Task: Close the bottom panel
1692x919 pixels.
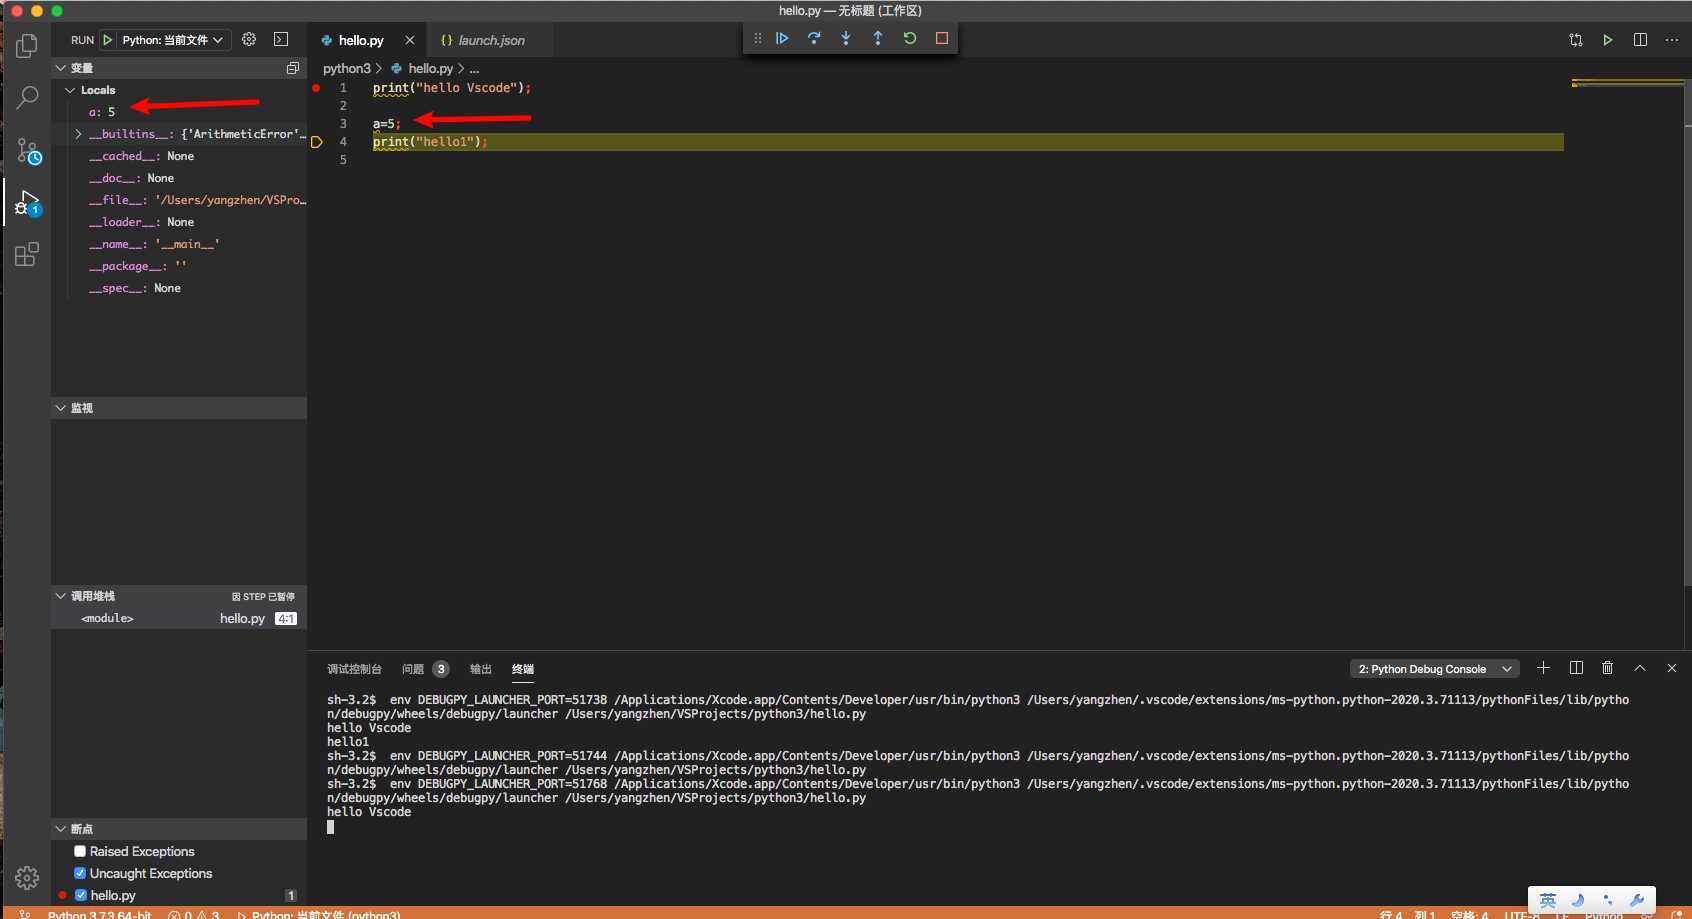Action: click(1672, 668)
